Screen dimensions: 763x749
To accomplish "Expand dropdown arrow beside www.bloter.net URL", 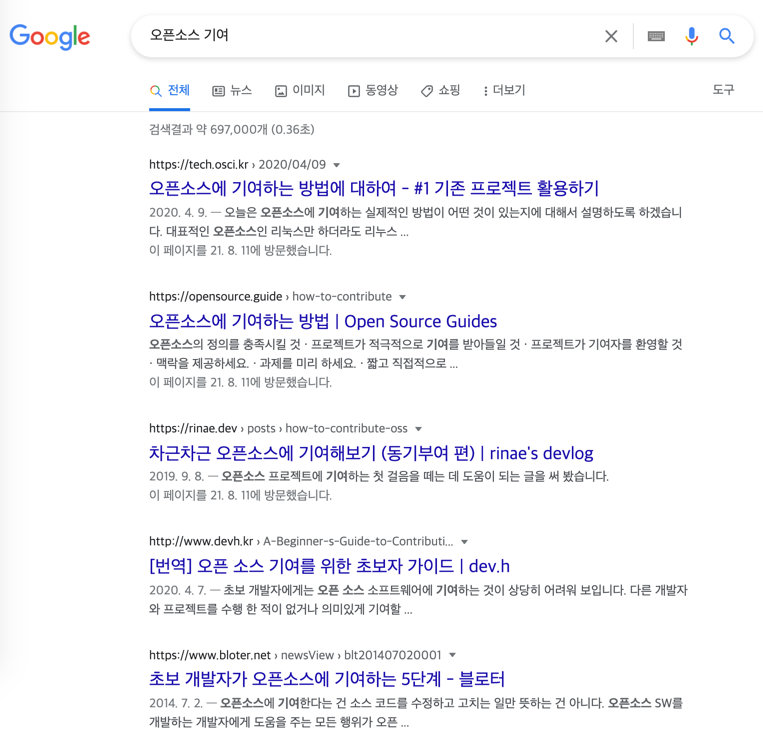I will coord(453,655).
